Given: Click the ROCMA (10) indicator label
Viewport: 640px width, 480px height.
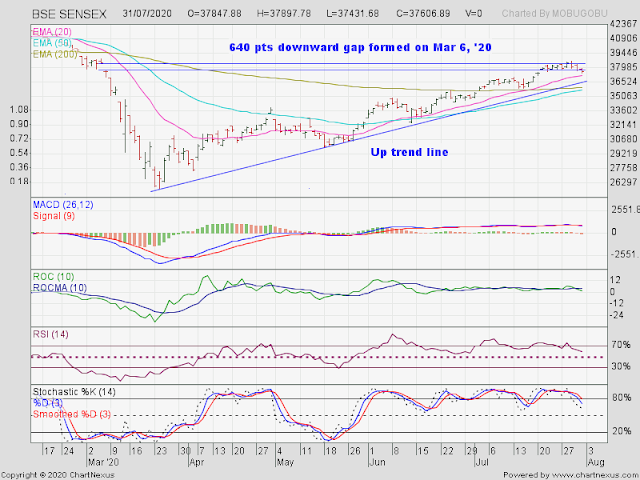Looking at the screenshot, I should click(60, 288).
